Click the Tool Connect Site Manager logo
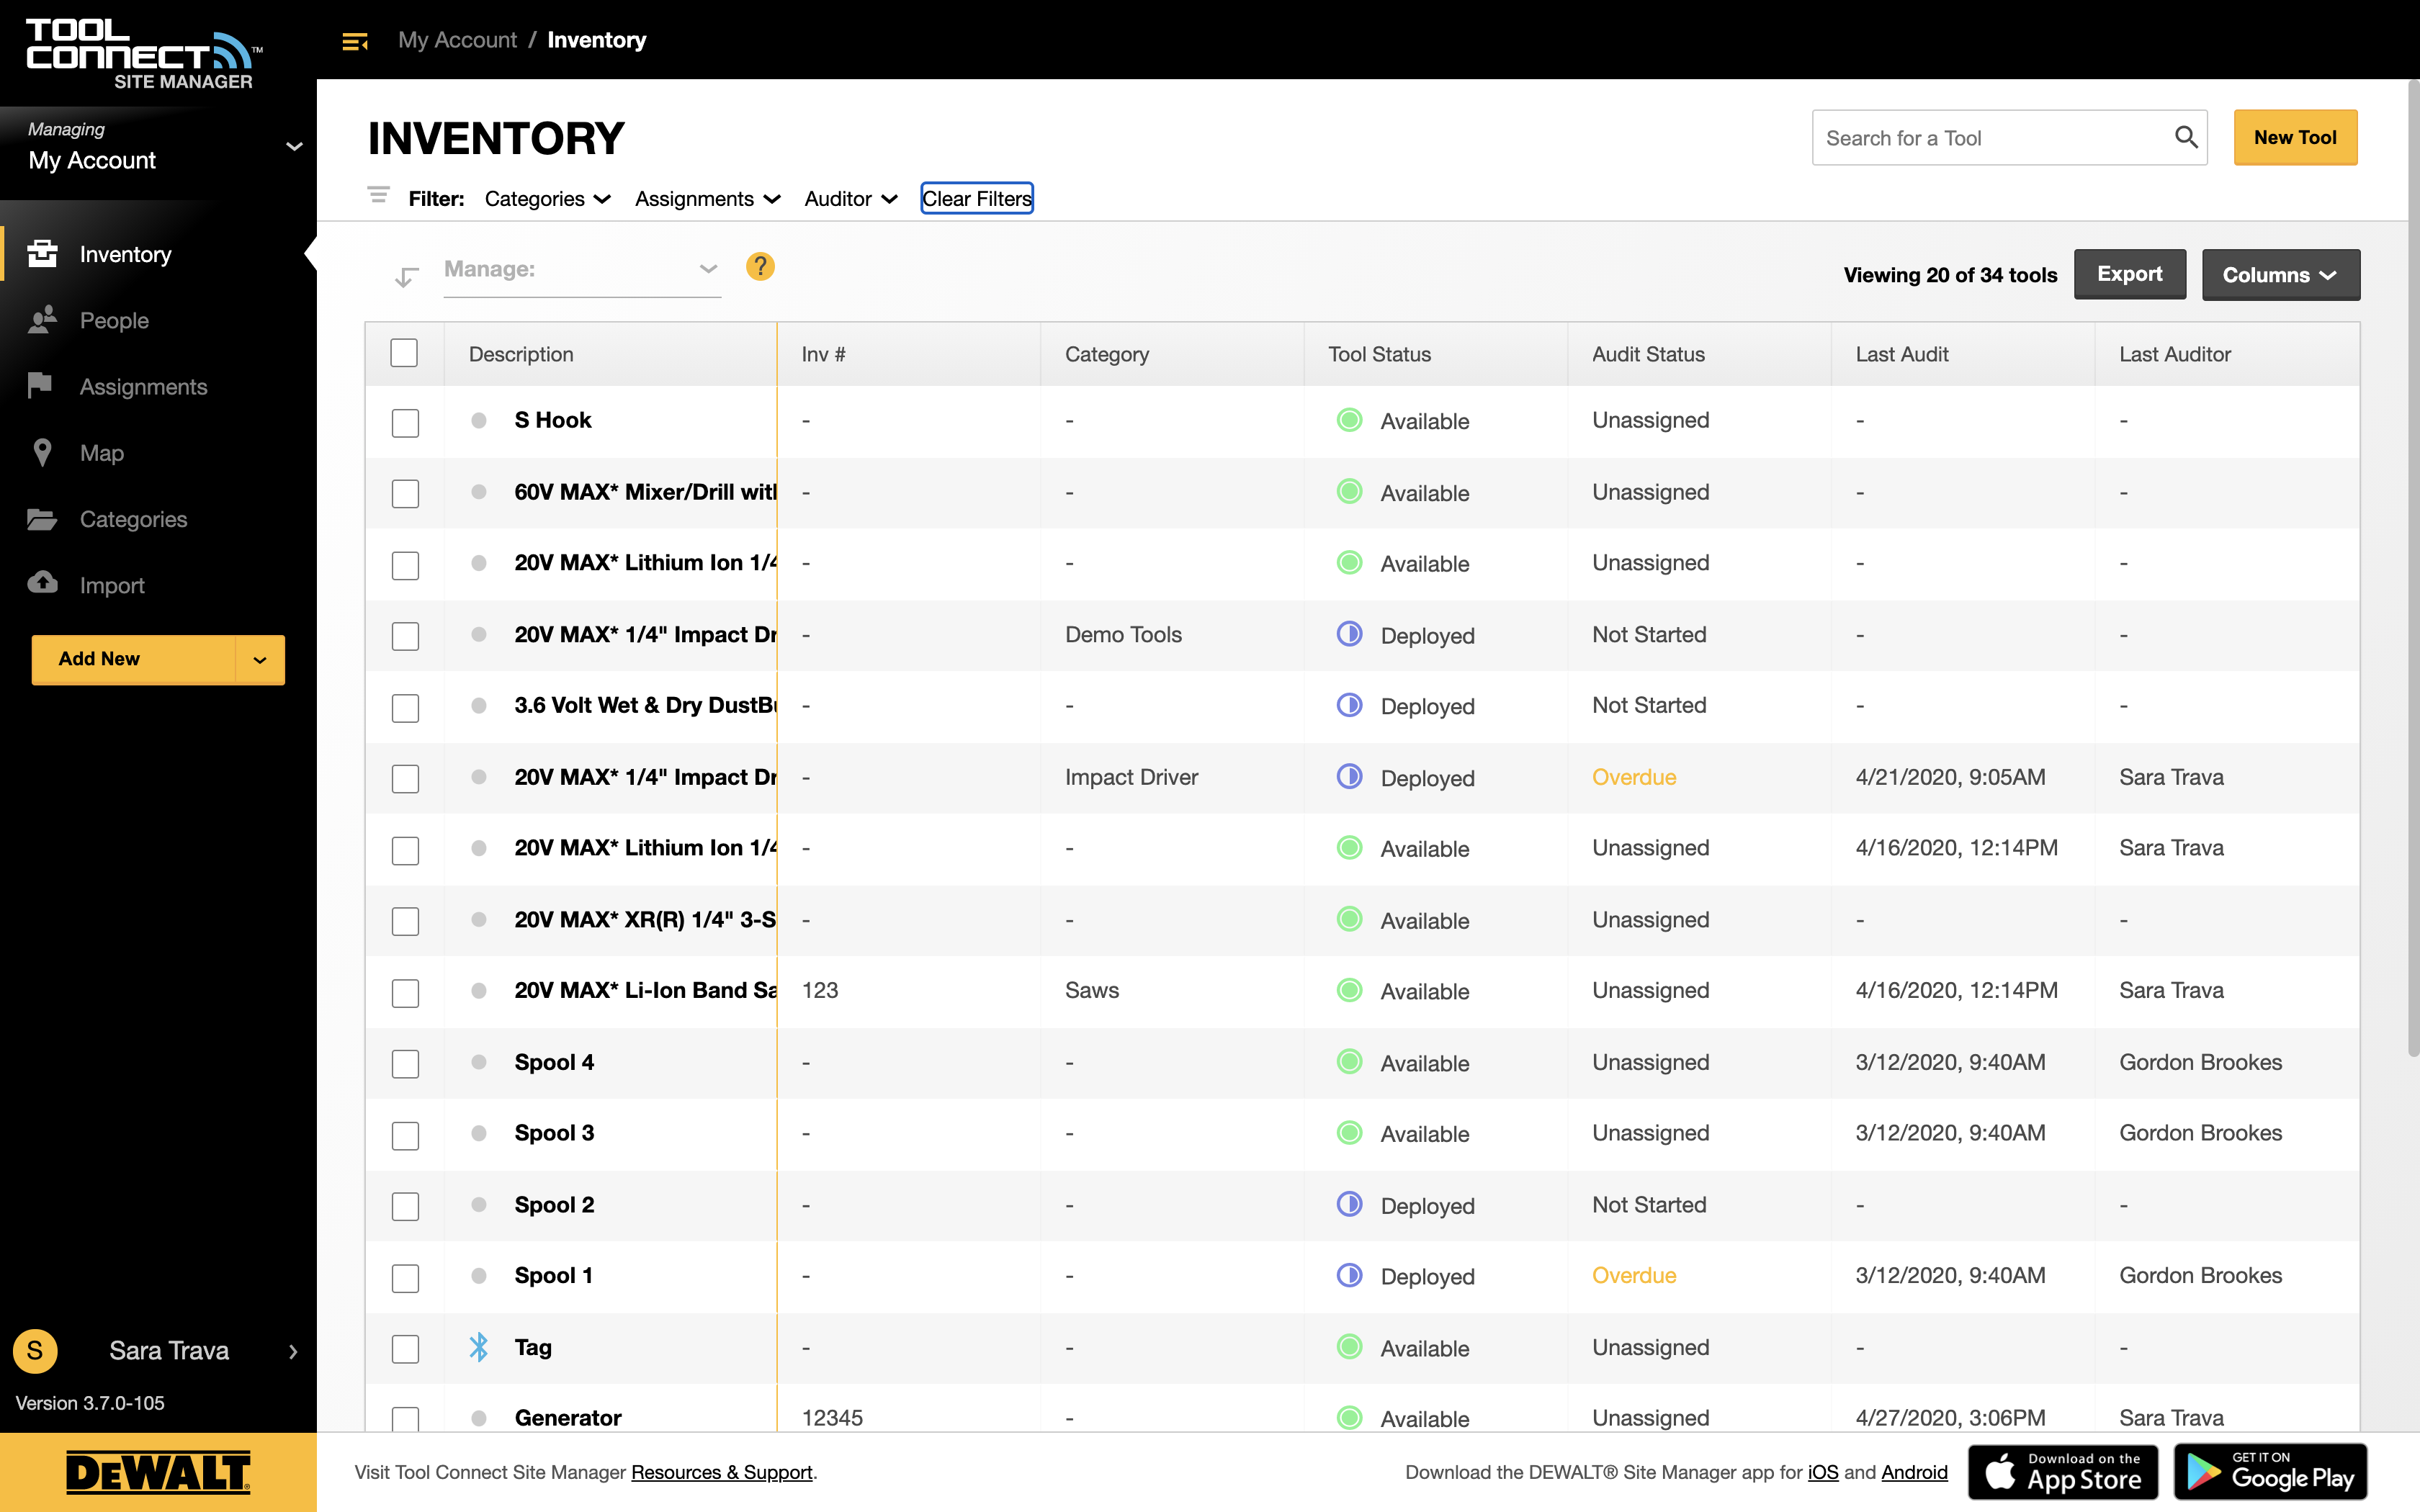2420x1512 pixels. click(143, 55)
